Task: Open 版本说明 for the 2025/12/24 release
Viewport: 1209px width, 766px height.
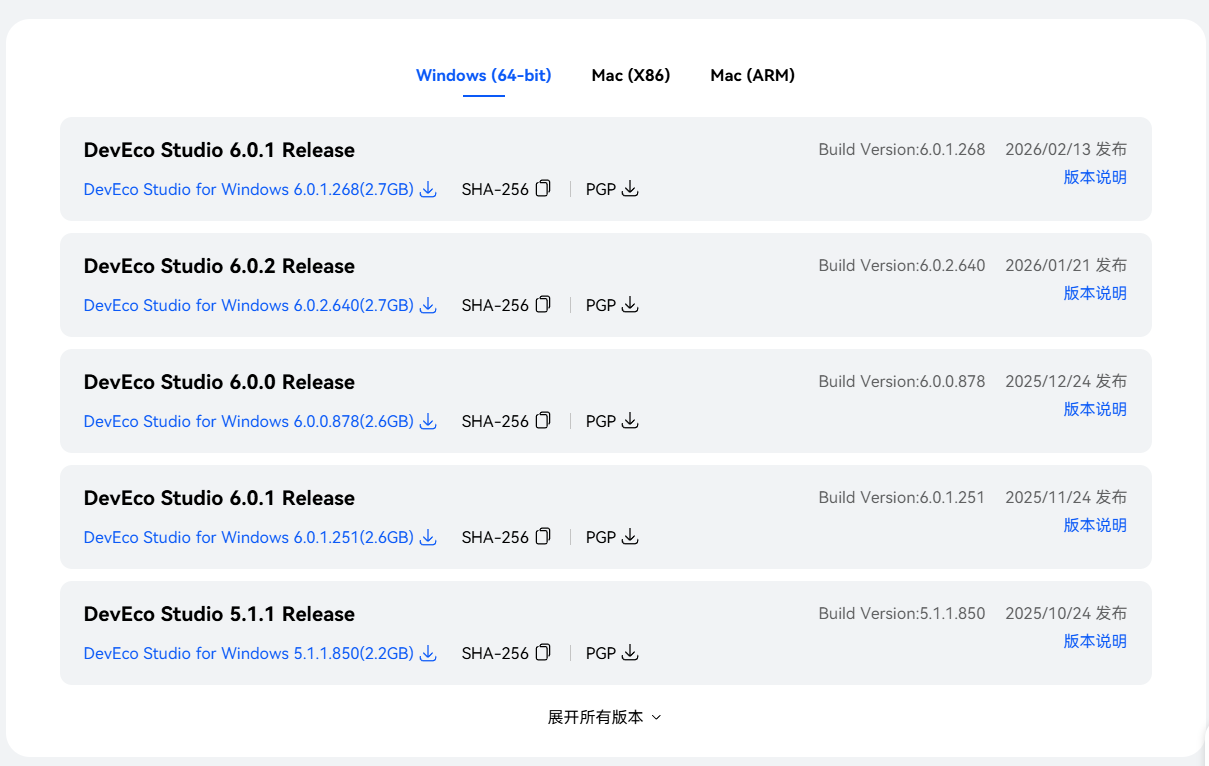Action: tap(1095, 409)
